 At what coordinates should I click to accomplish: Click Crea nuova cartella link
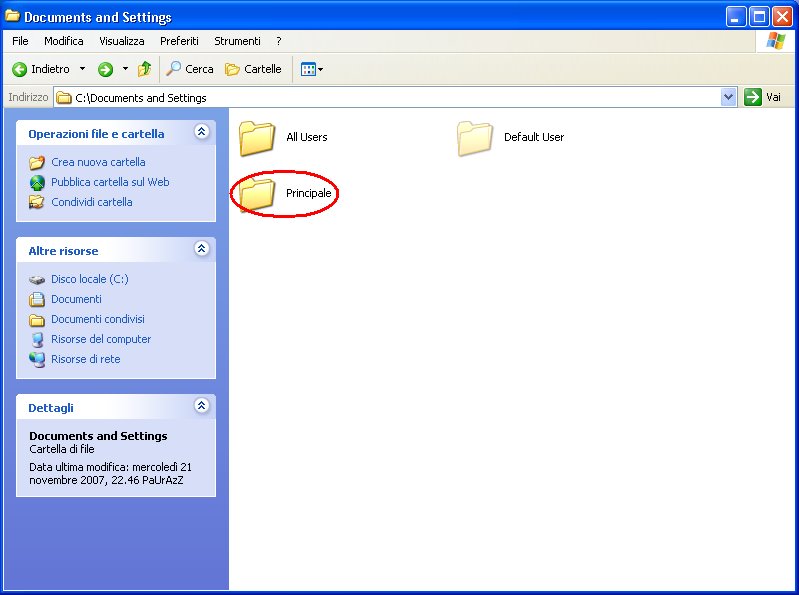[x=98, y=162]
